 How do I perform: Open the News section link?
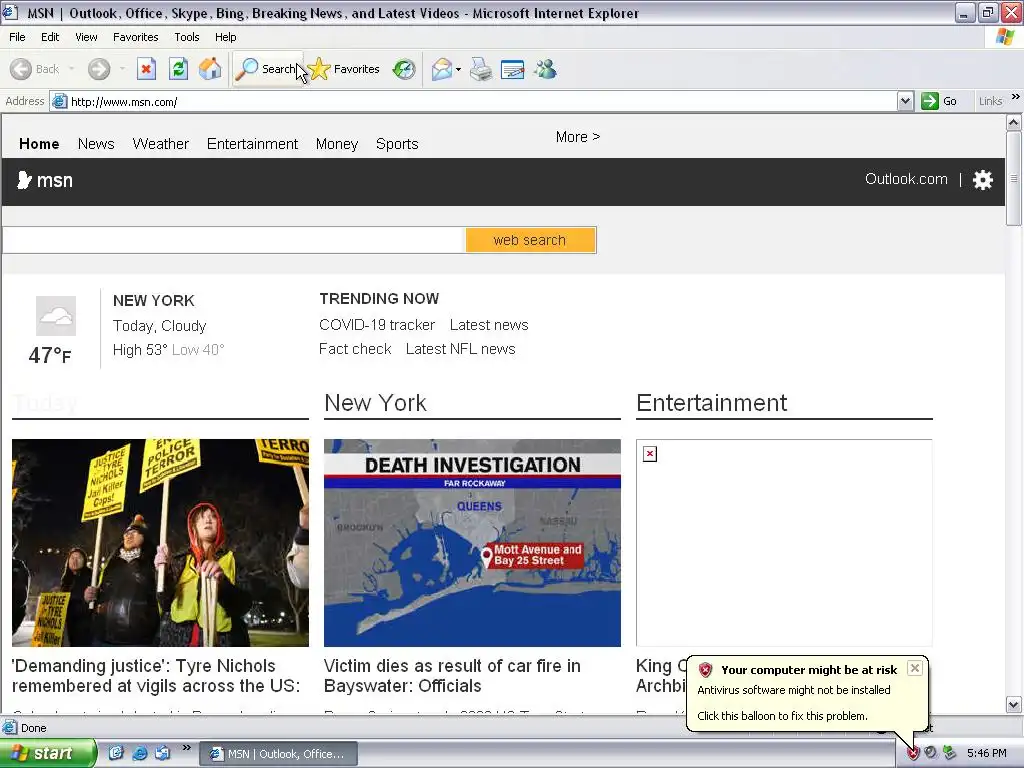[x=96, y=144]
